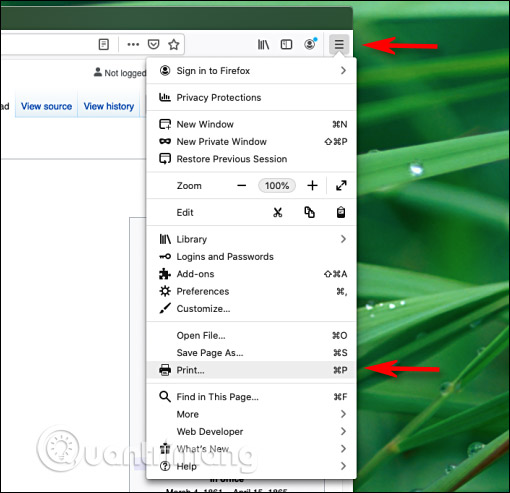This screenshot has width=510, height=493.
Task: Open the Library toolbar icon
Action: coord(263,44)
